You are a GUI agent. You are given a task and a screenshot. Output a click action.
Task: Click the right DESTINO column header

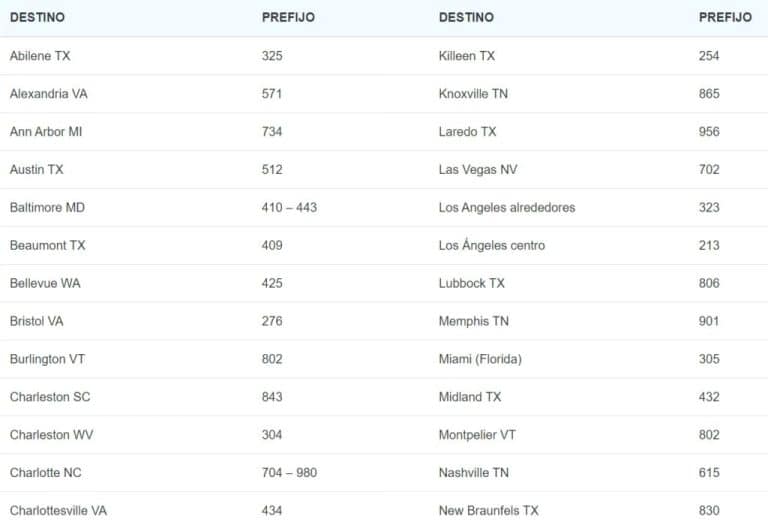point(466,18)
